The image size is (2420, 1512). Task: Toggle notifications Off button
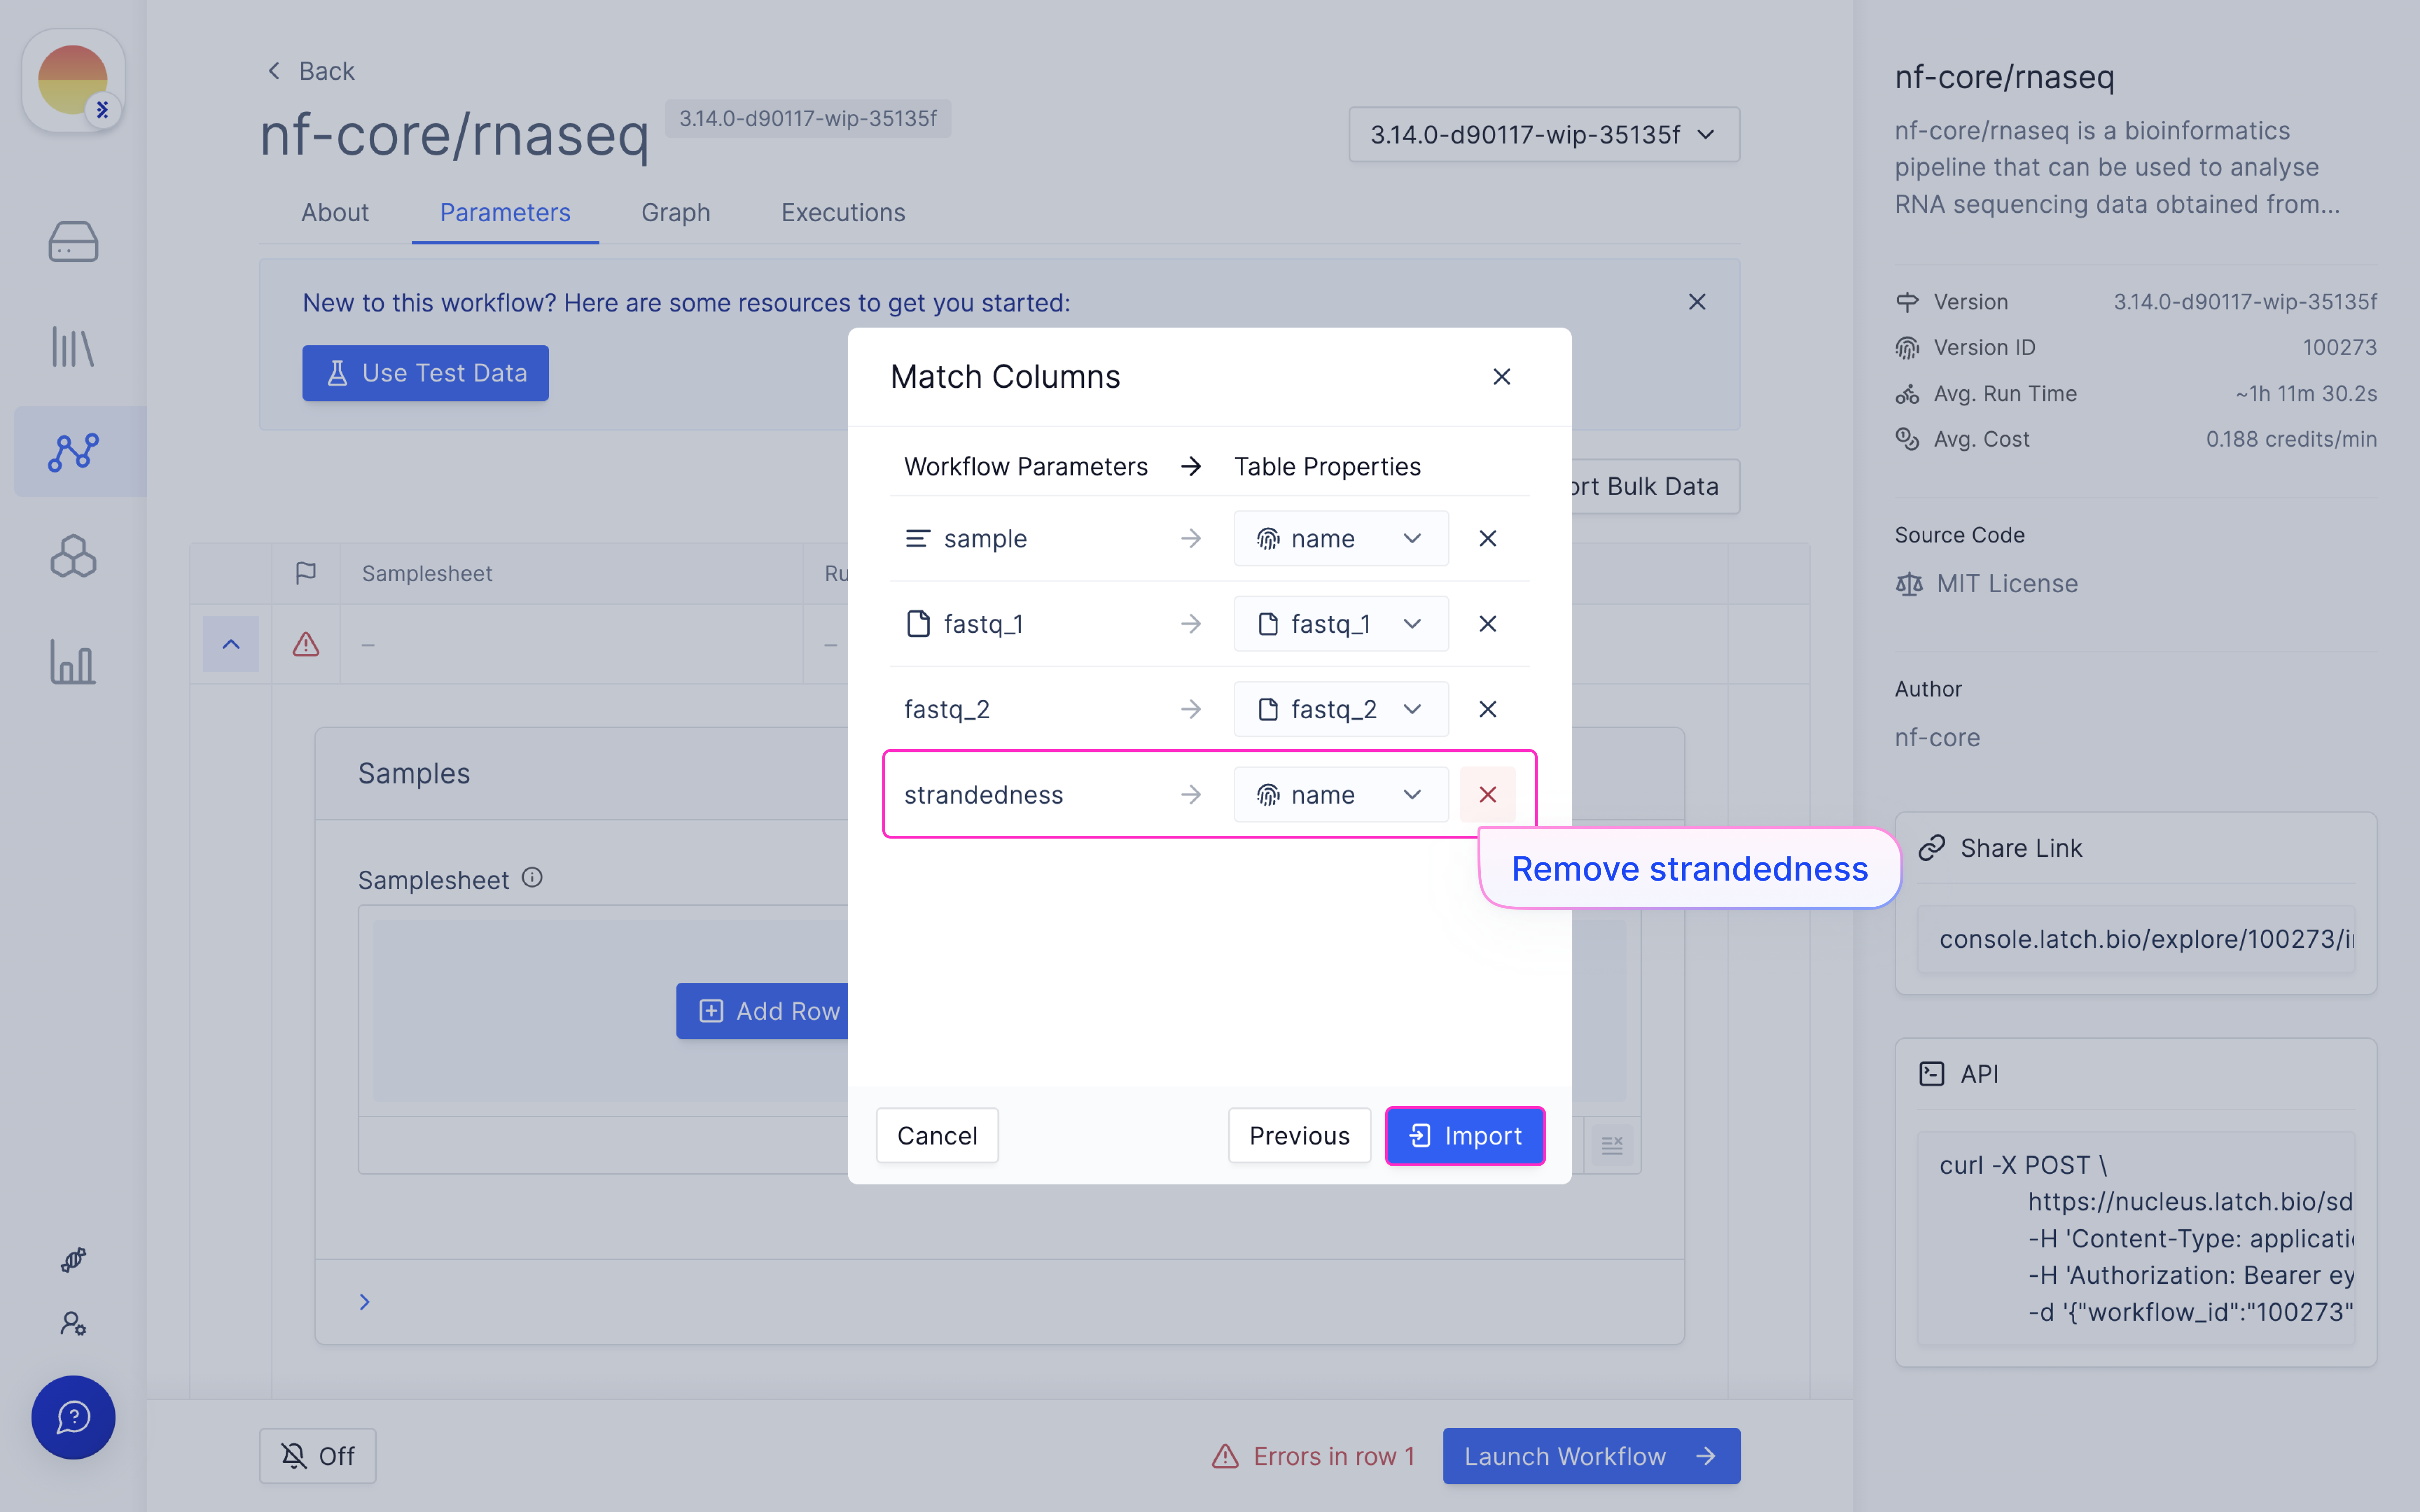[318, 1456]
